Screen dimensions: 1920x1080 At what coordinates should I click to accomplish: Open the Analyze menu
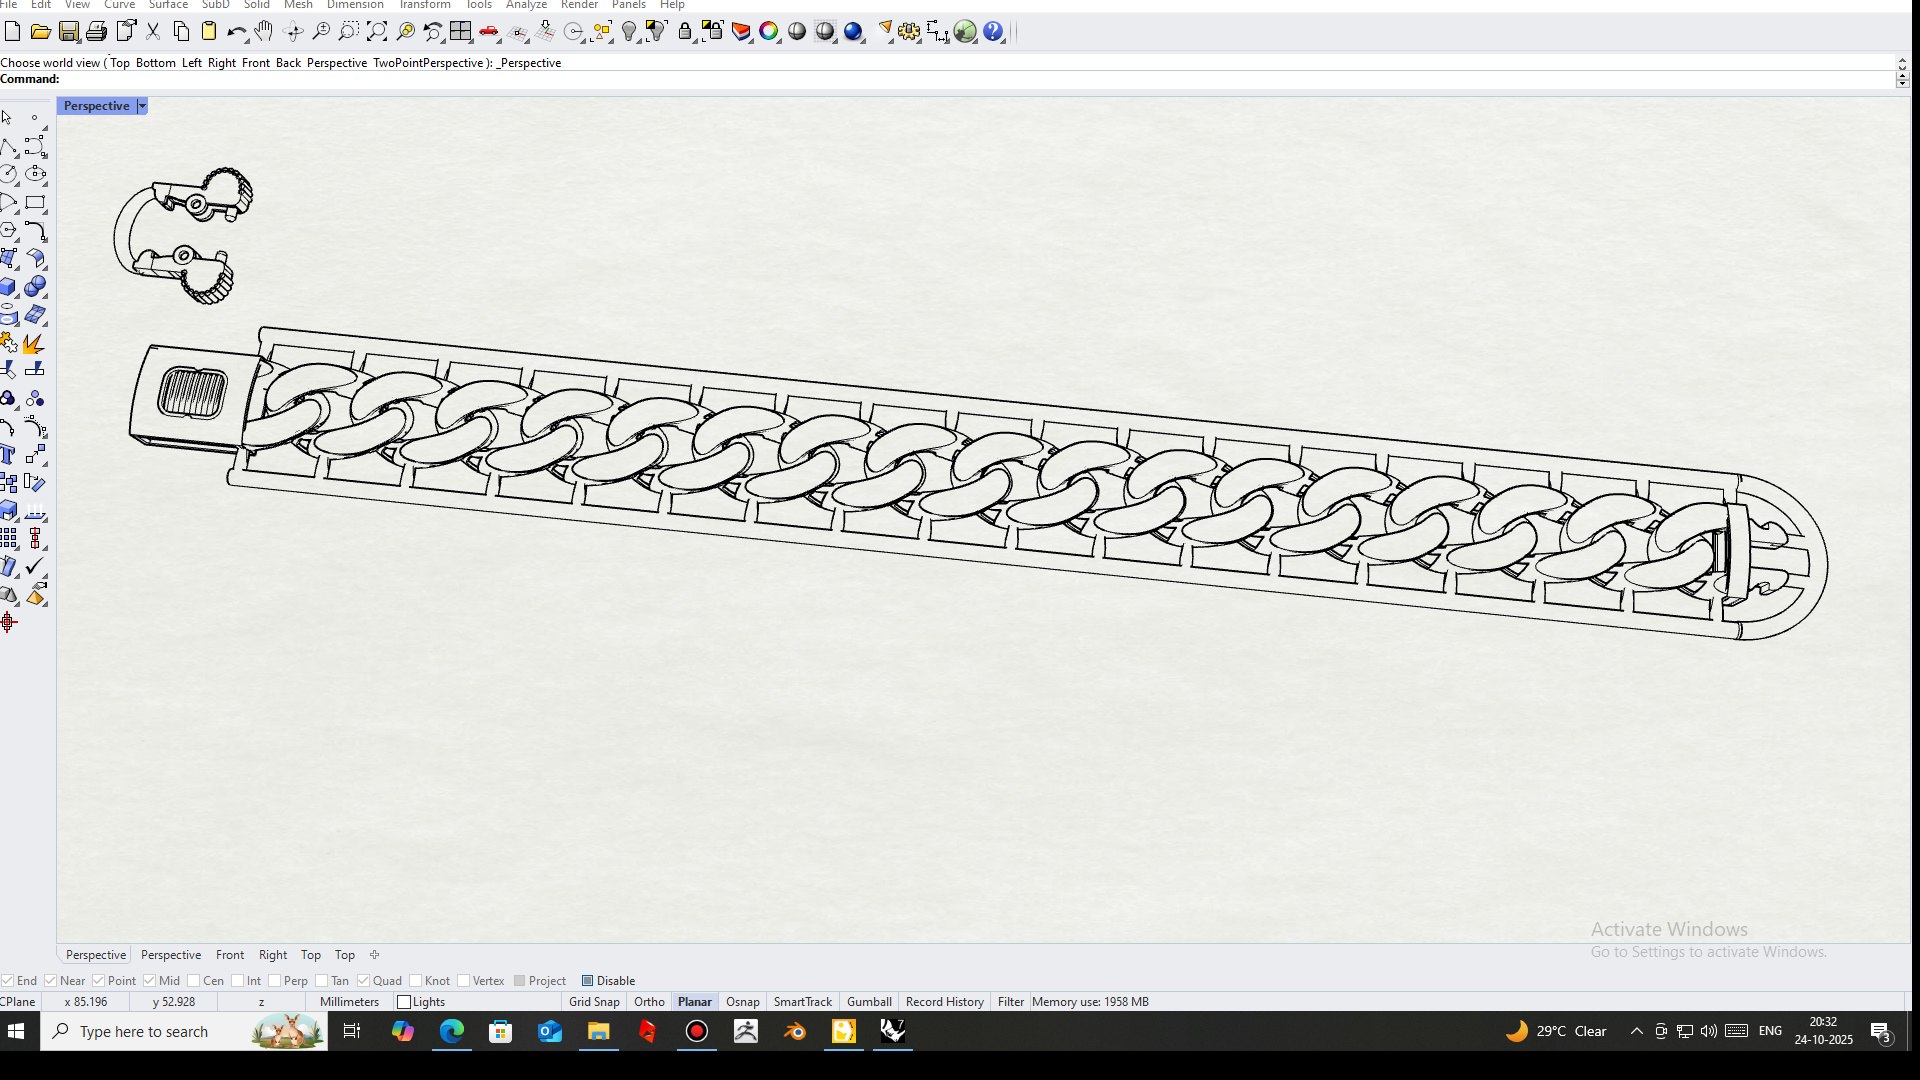[526, 5]
